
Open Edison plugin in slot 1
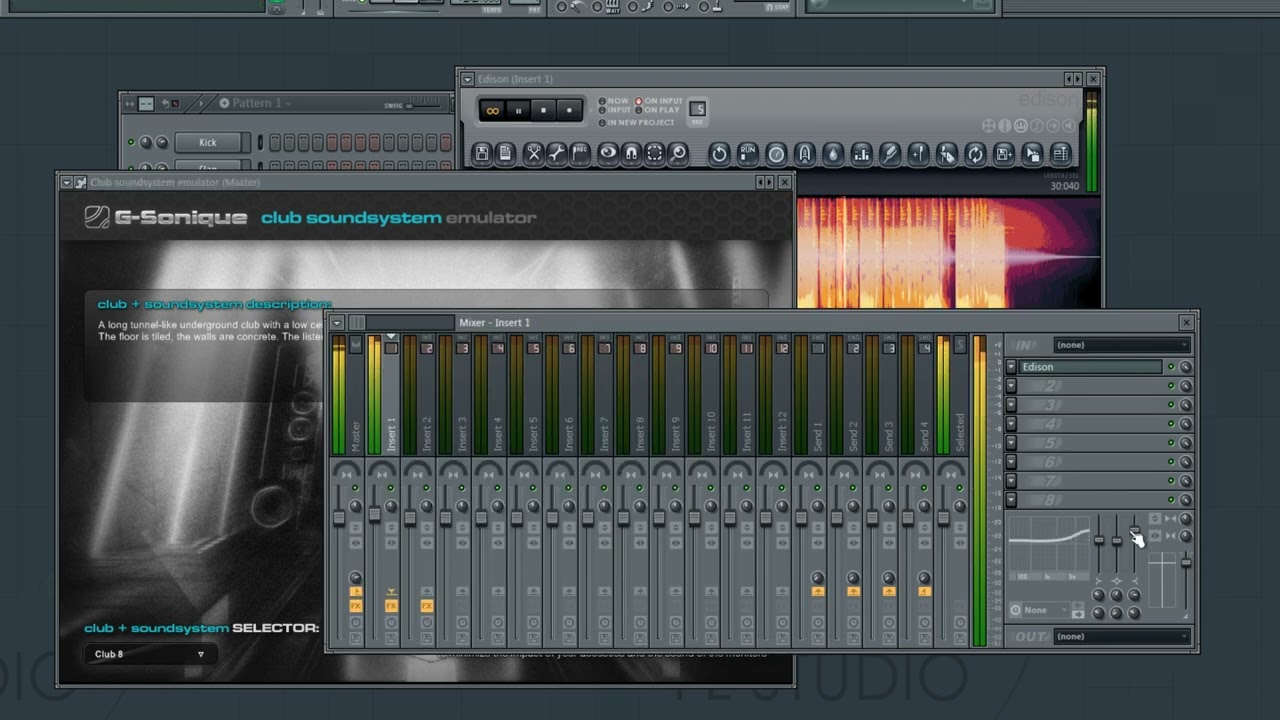click(x=1090, y=367)
